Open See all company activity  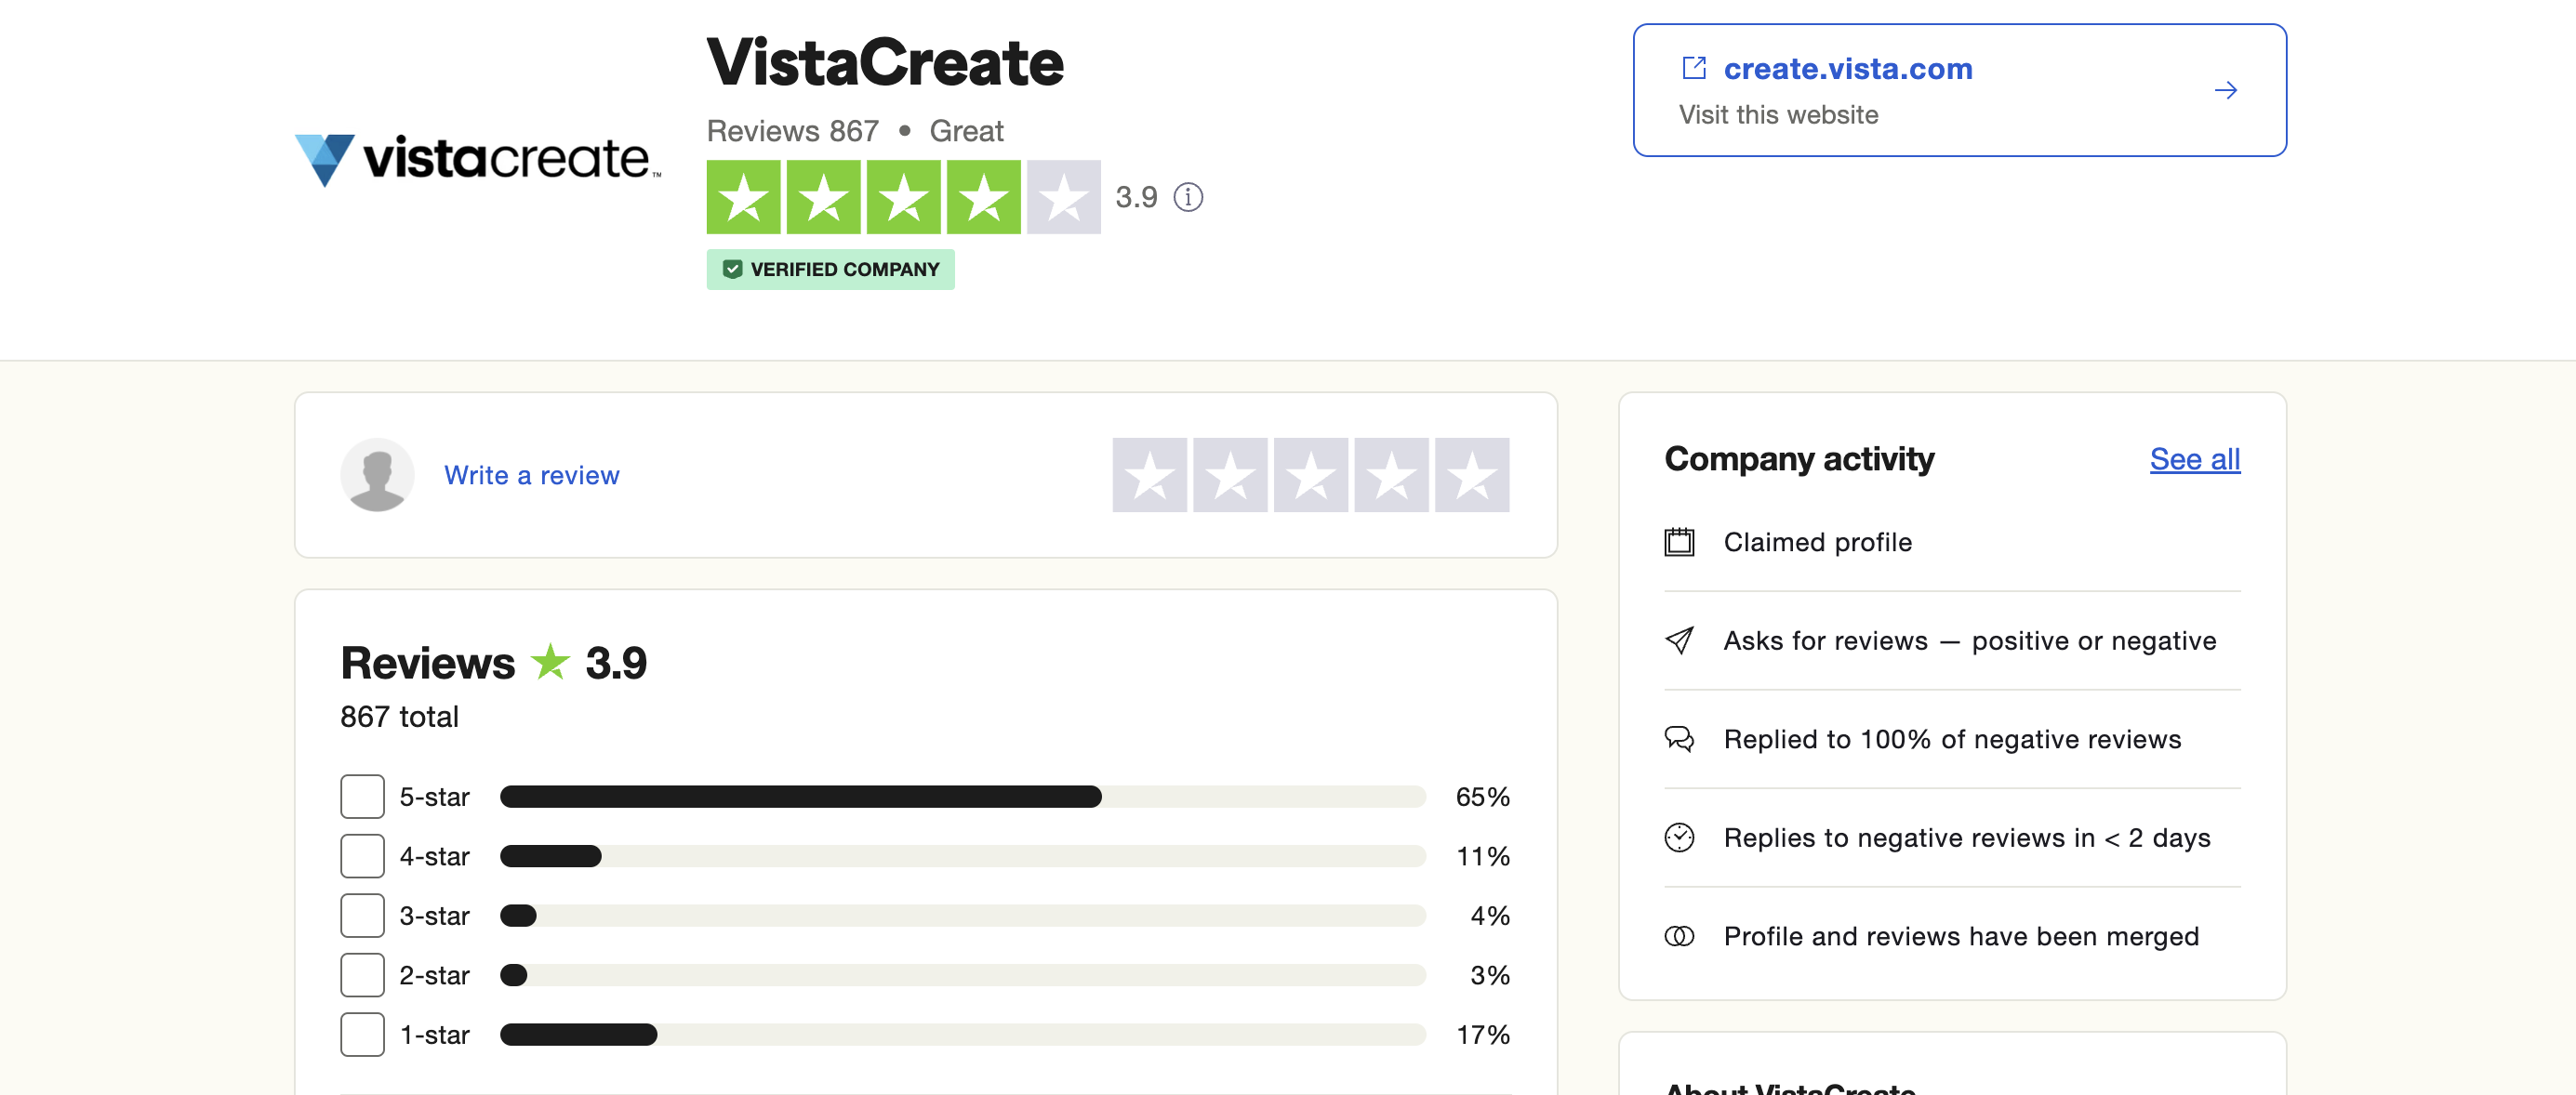point(2195,459)
